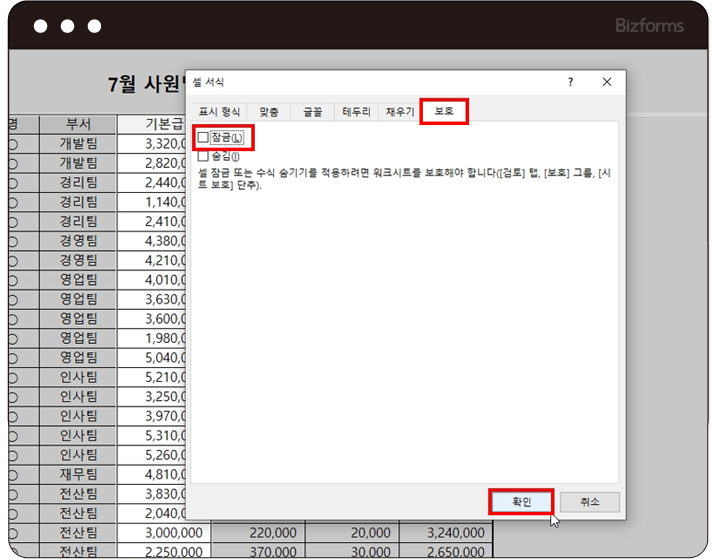Open the 채우기 tab

[x=400, y=112]
